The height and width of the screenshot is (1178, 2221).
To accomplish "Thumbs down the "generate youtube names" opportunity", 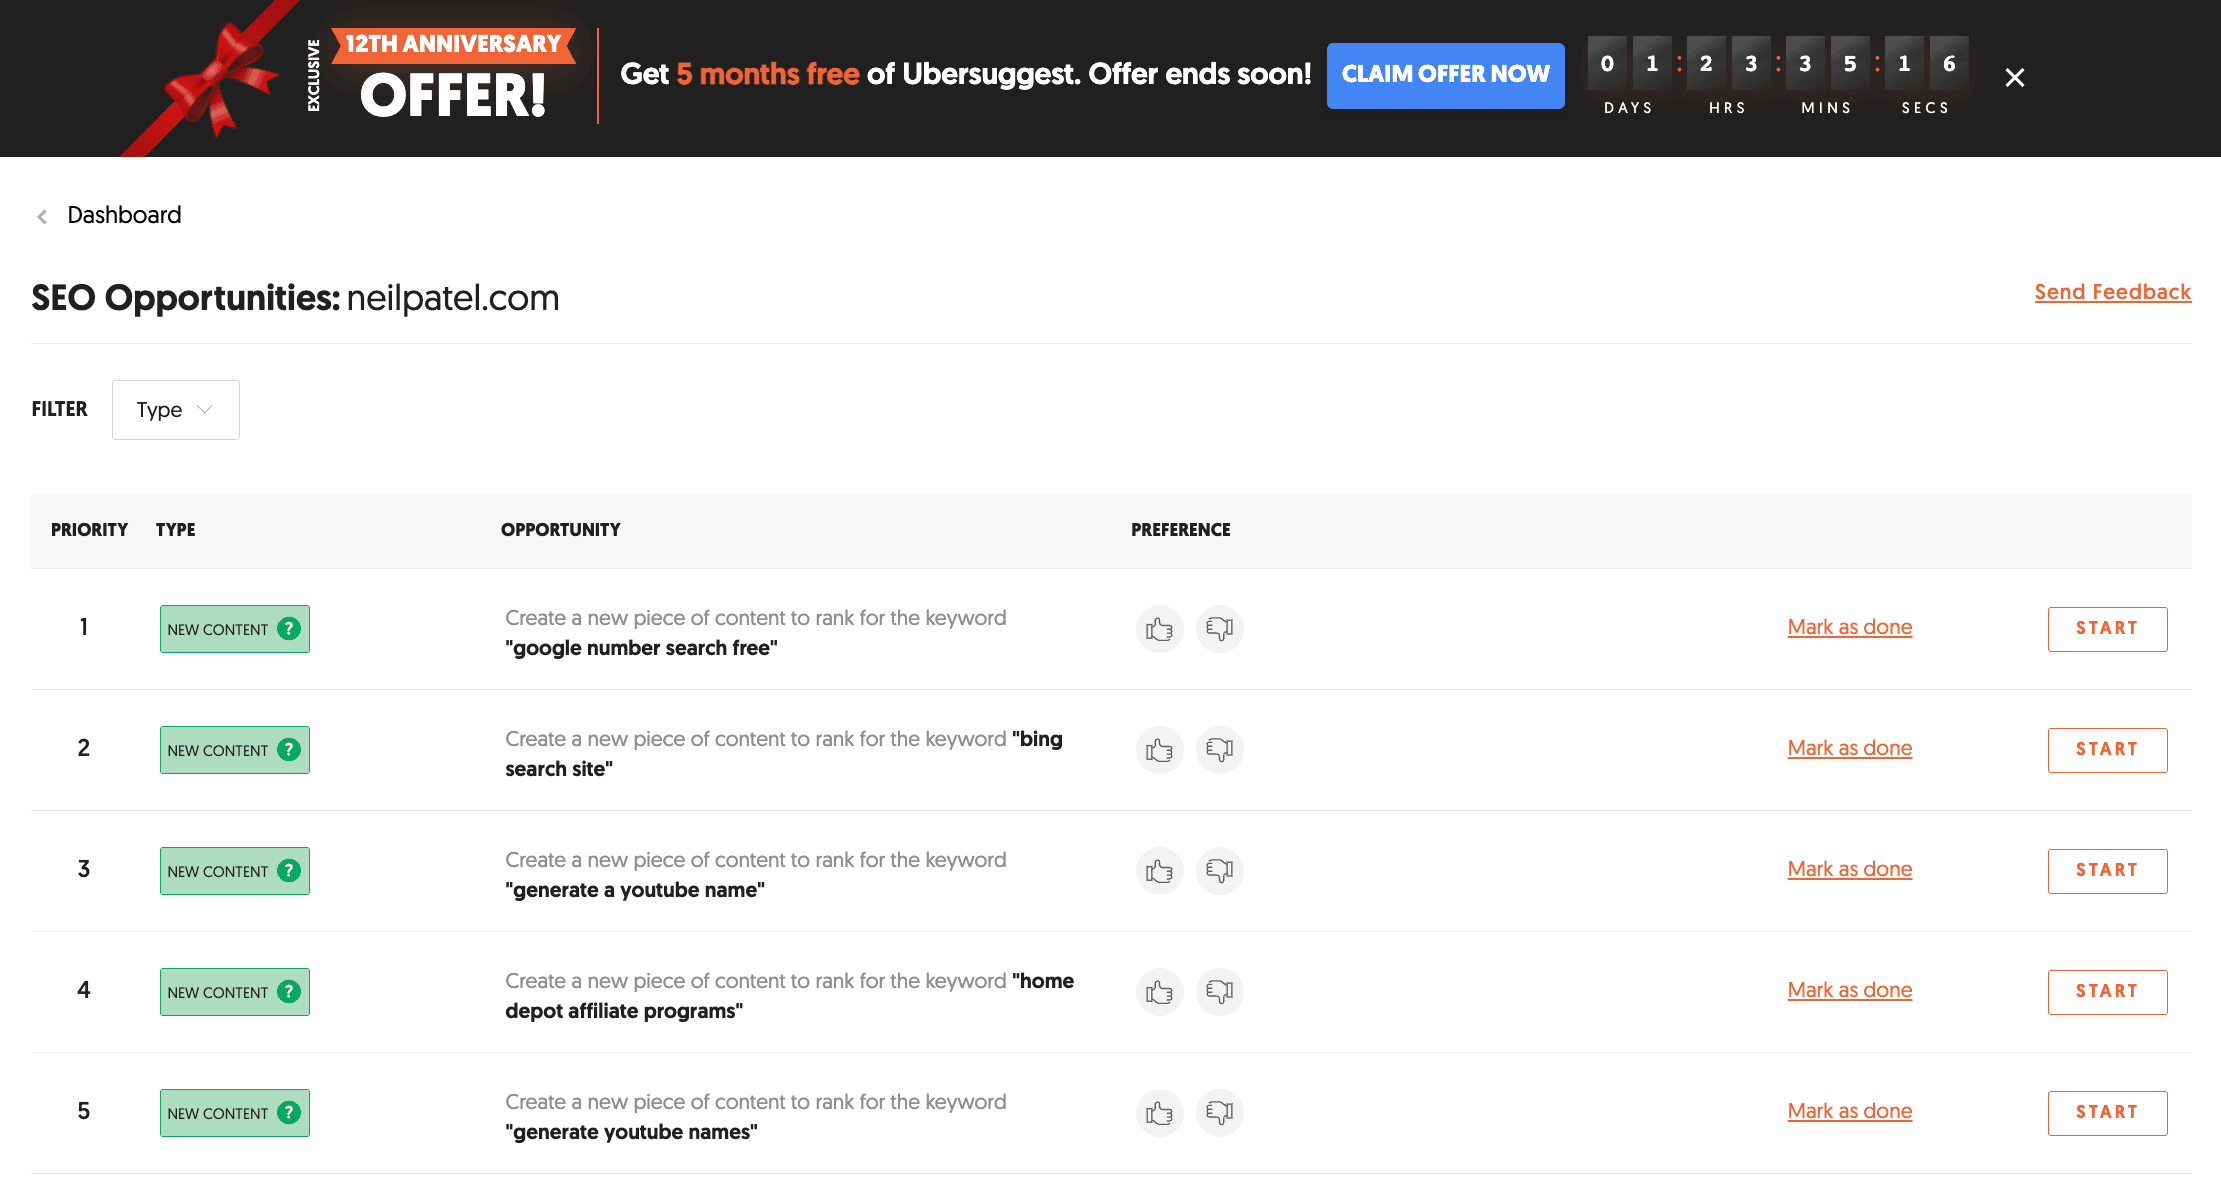I will coord(1219,1113).
